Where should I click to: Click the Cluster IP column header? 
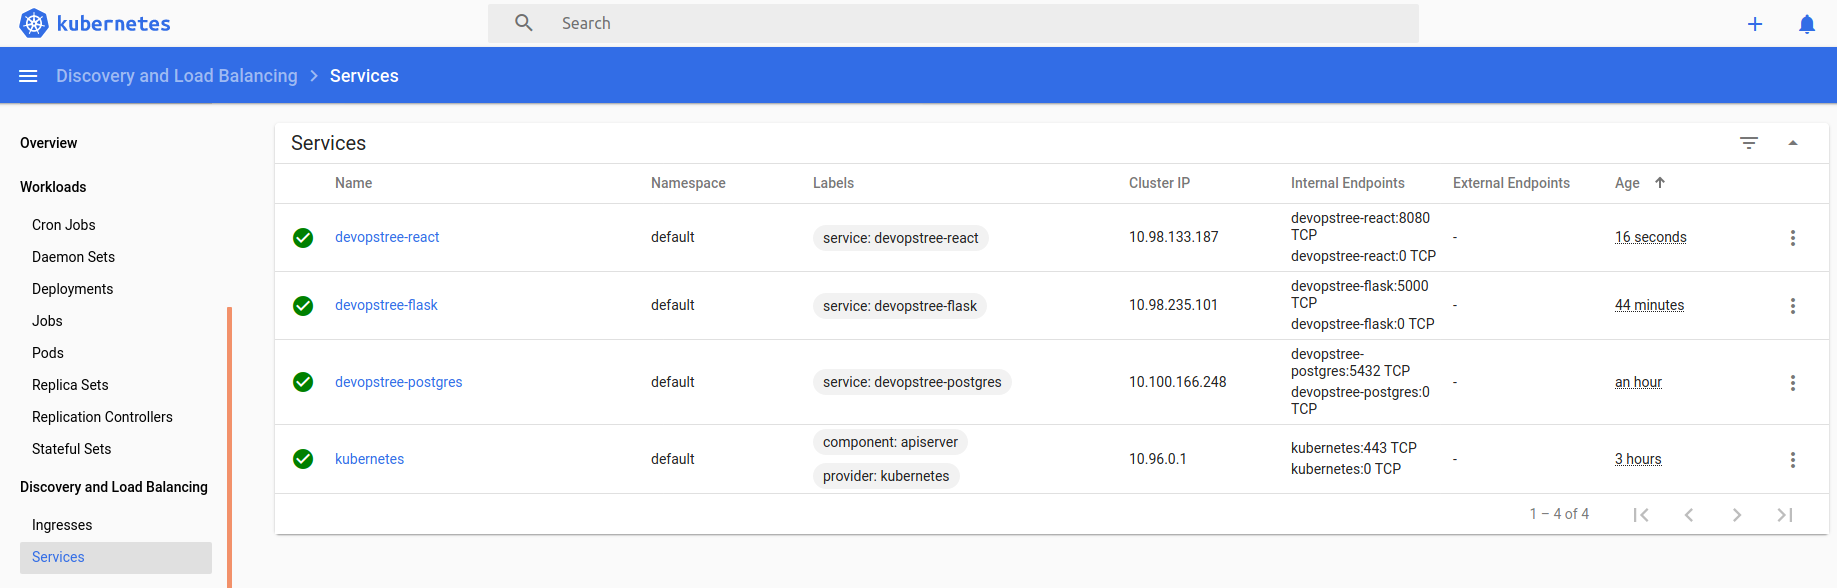point(1159,183)
